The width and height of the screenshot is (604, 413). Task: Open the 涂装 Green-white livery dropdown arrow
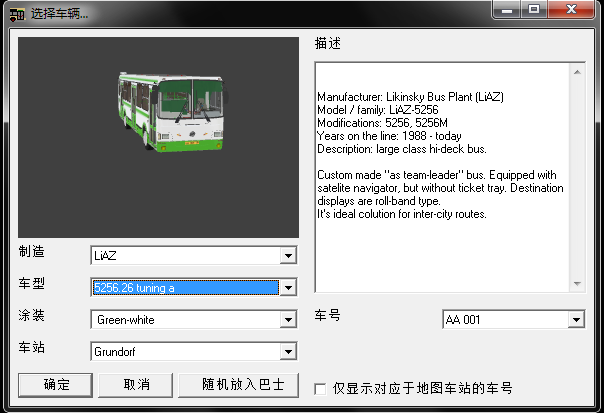click(x=288, y=319)
